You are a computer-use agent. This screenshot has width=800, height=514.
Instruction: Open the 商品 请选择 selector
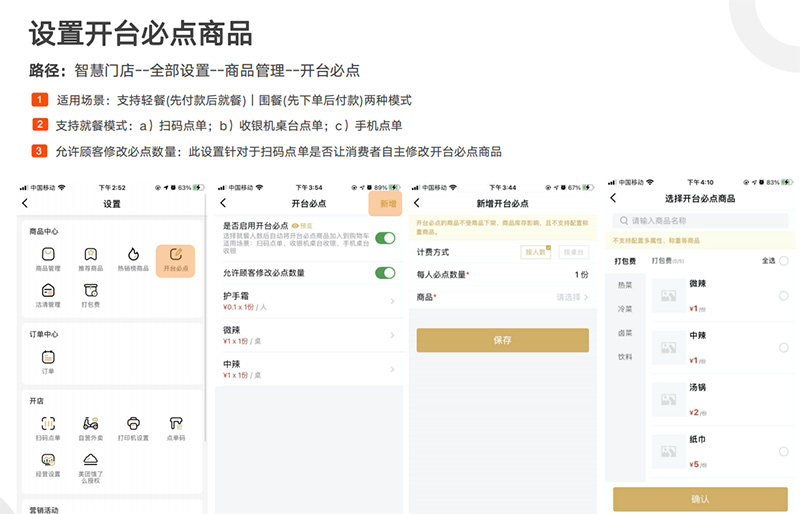click(x=572, y=297)
